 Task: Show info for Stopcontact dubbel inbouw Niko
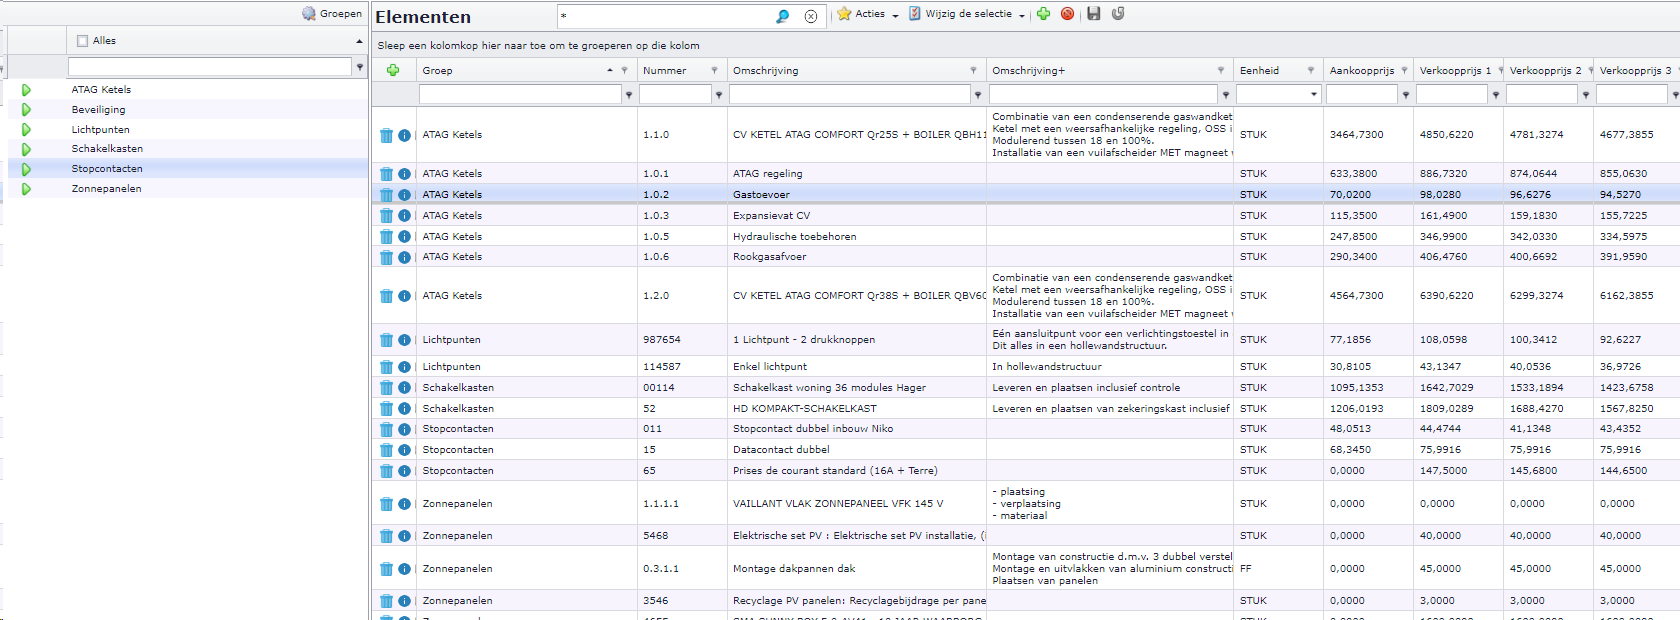tap(404, 429)
